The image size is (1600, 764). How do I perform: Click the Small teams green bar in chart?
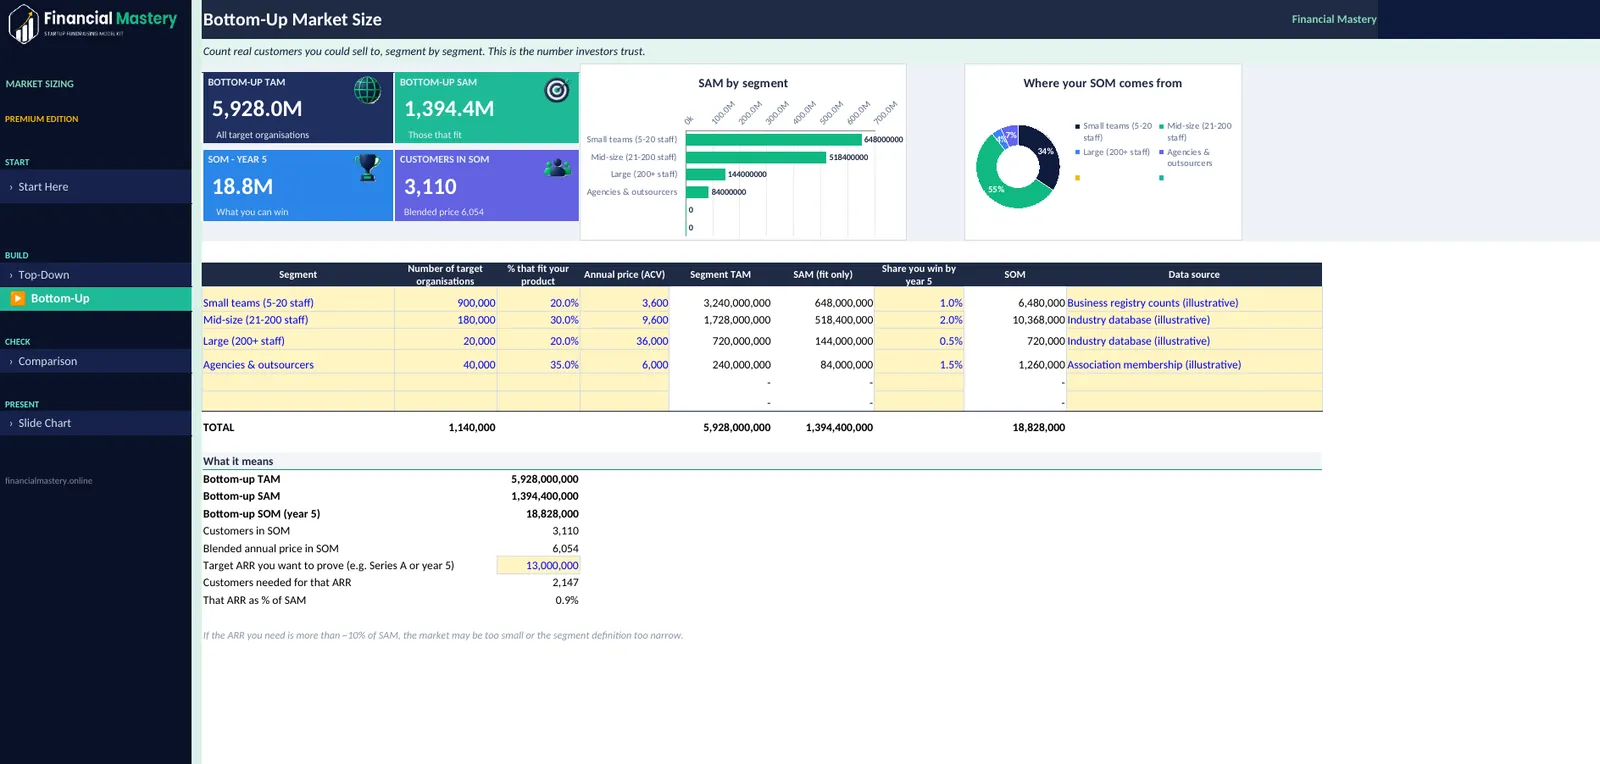773,139
